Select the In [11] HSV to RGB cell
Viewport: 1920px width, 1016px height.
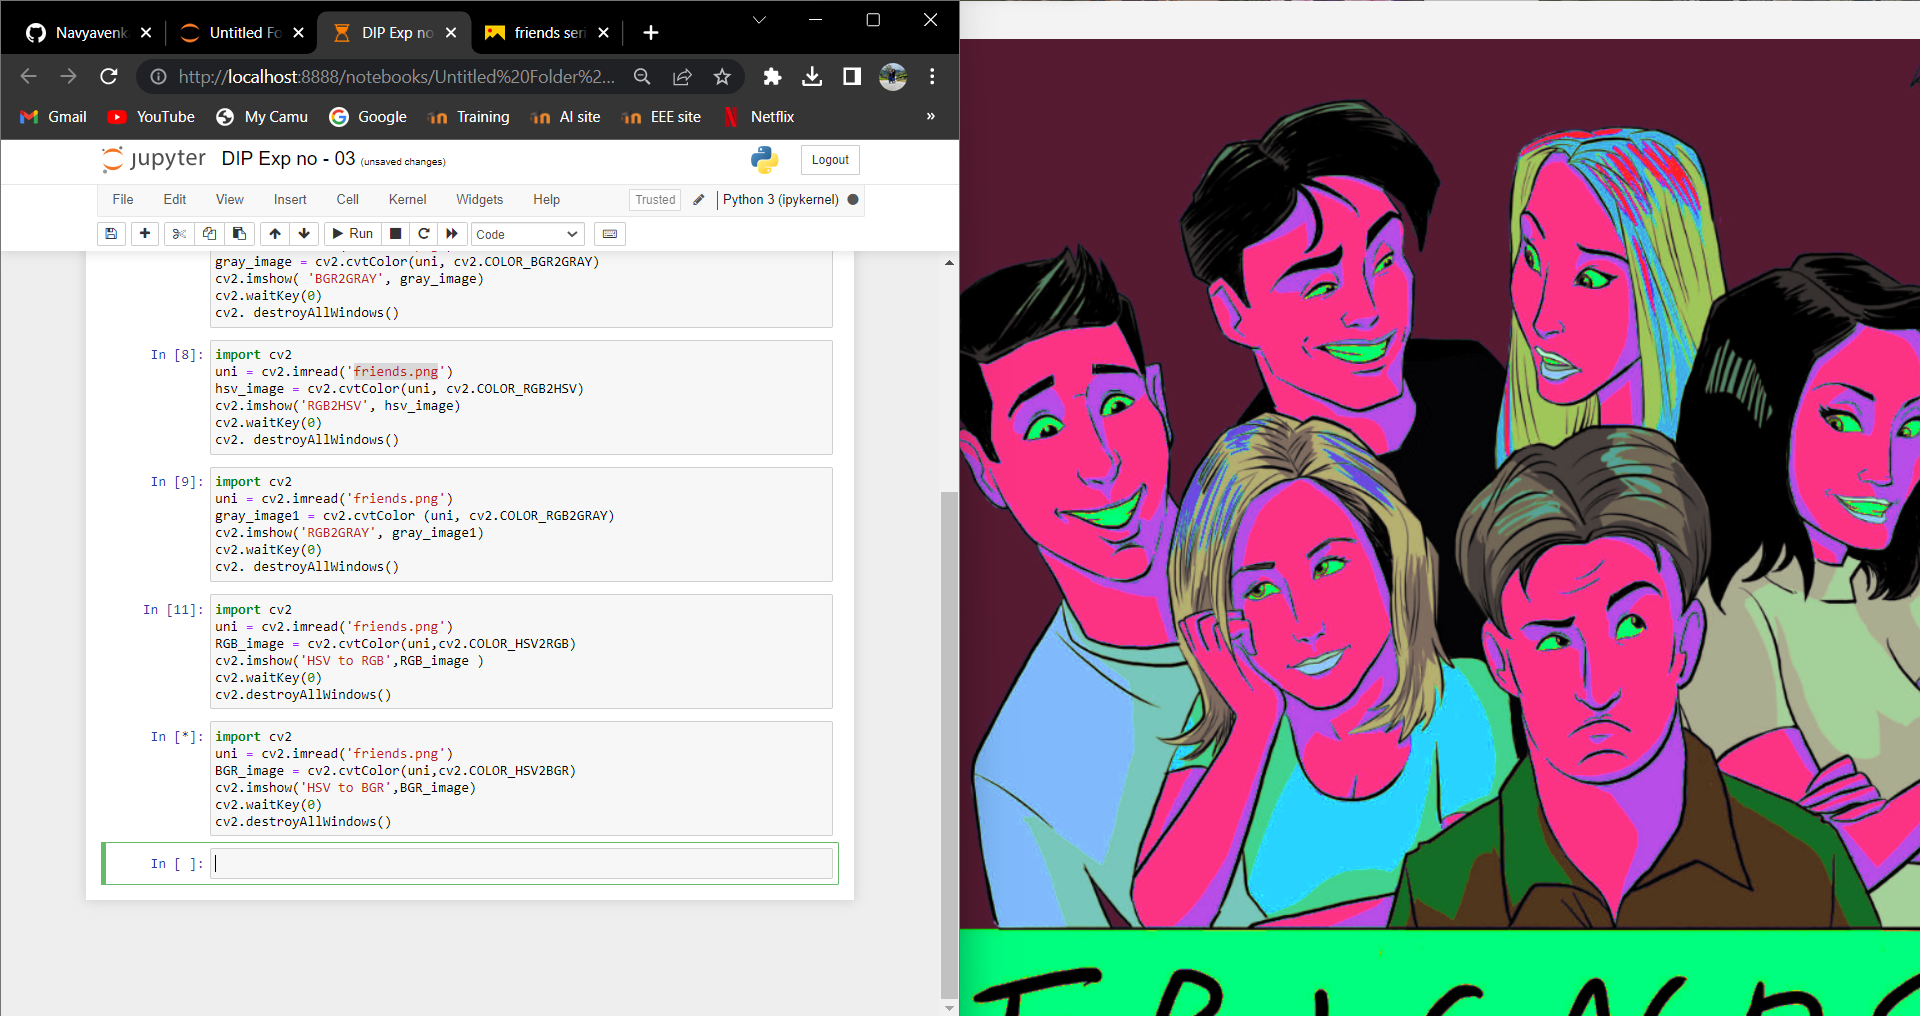pyautogui.click(x=521, y=652)
